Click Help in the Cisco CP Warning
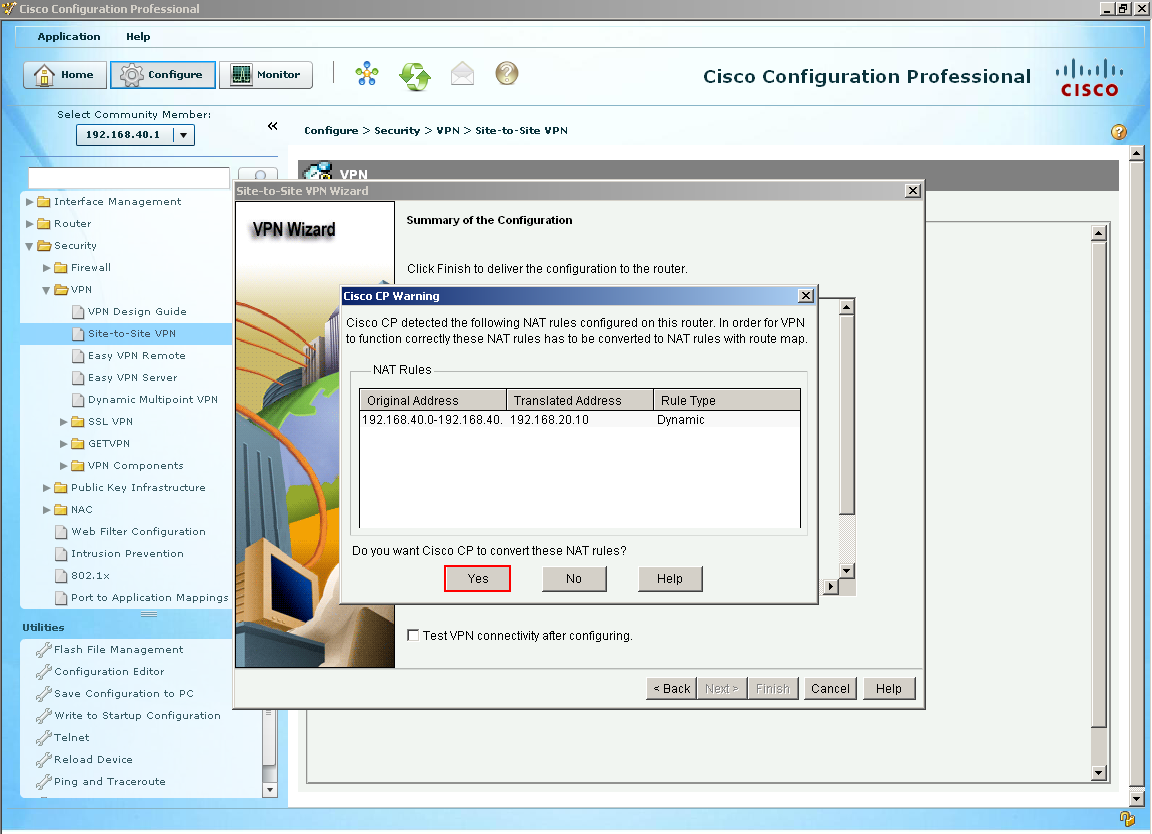The width and height of the screenshot is (1152, 834). coord(670,578)
